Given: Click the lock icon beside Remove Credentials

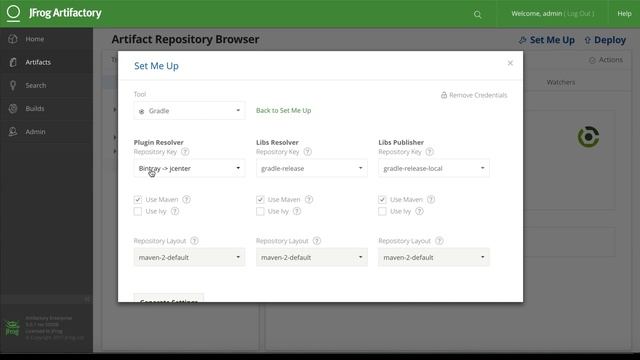Looking at the screenshot, I should [x=444, y=95].
